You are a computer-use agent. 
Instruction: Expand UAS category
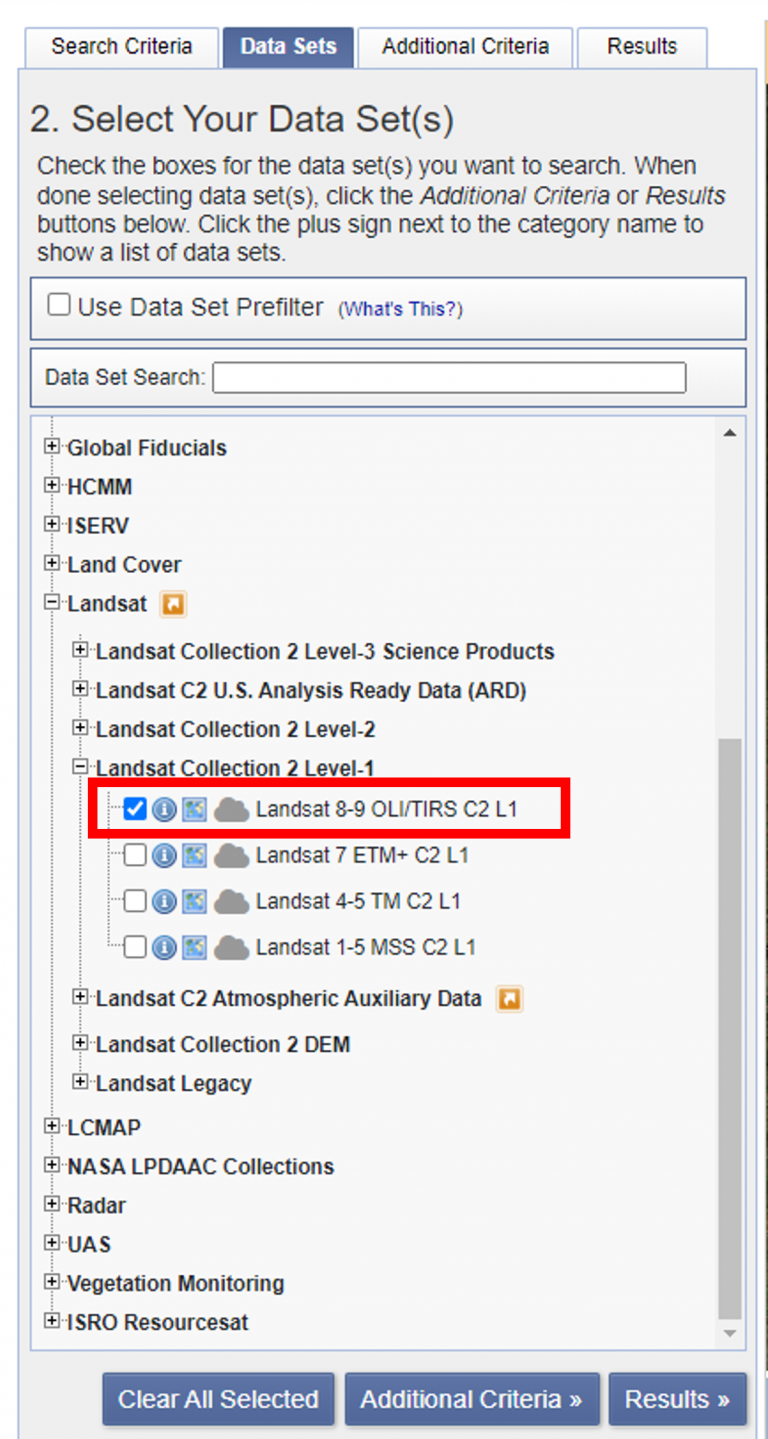click(52, 1244)
